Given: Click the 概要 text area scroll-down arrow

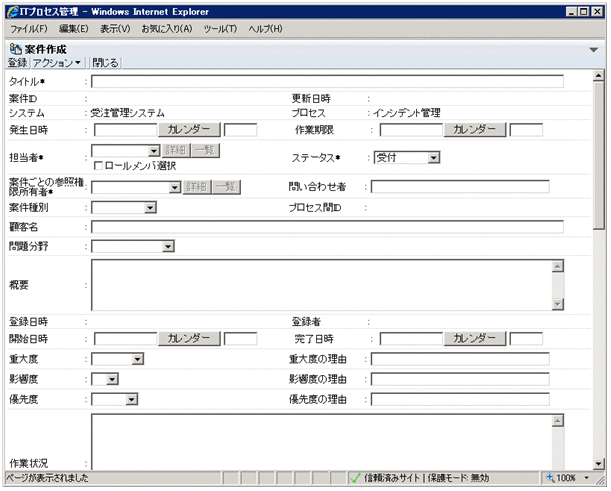Looking at the screenshot, I should pos(558,305).
